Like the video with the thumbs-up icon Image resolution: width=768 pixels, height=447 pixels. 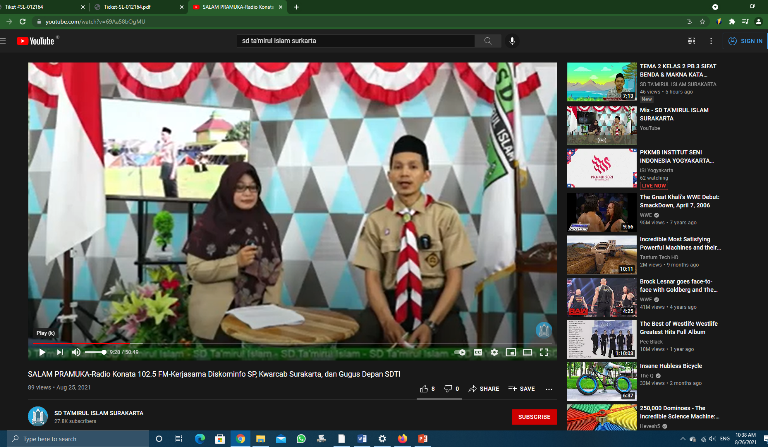pos(424,389)
